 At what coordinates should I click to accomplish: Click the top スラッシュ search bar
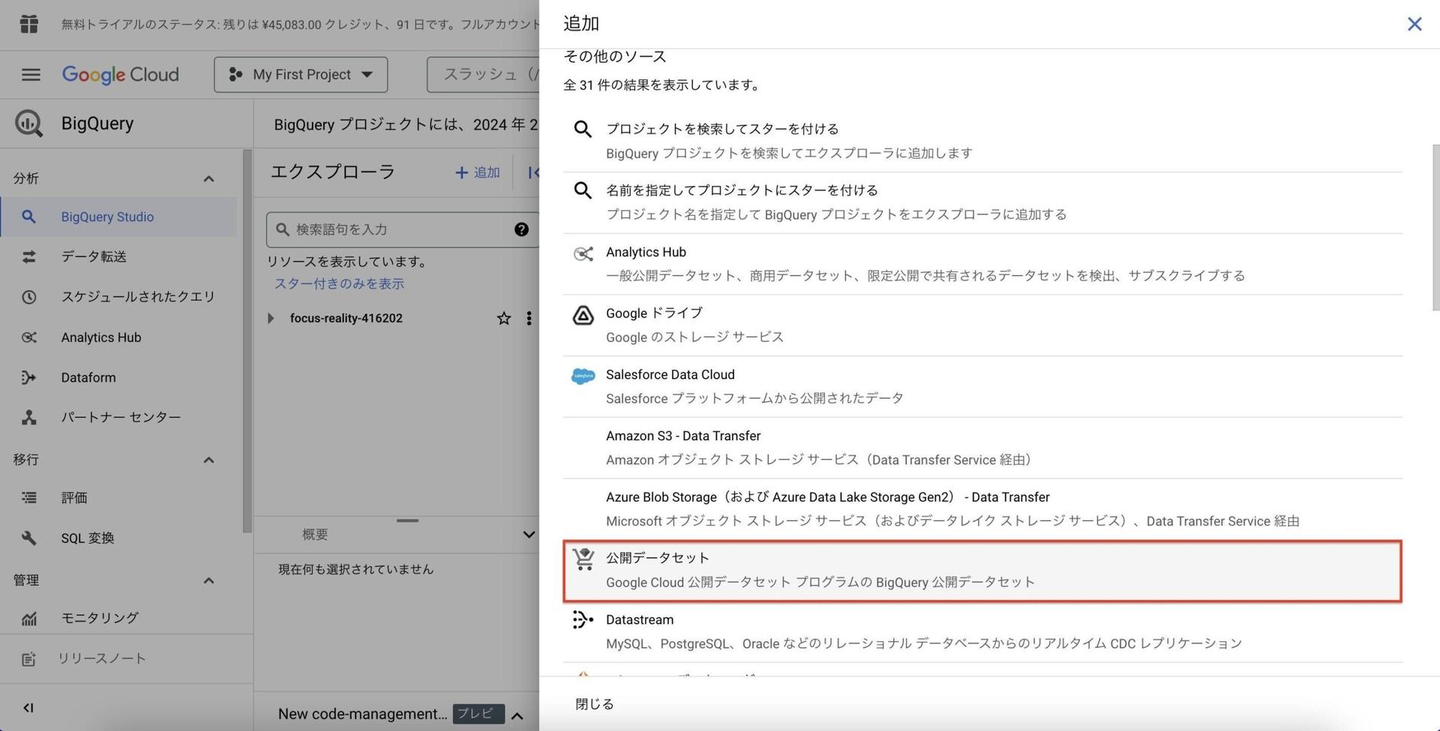point(484,74)
